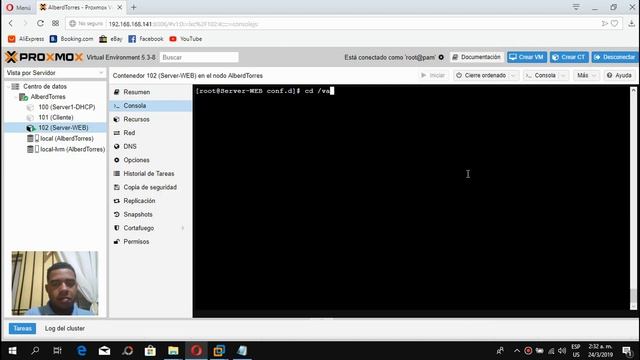Click the Iniciar button
The height and width of the screenshot is (360, 640).
point(433,76)
